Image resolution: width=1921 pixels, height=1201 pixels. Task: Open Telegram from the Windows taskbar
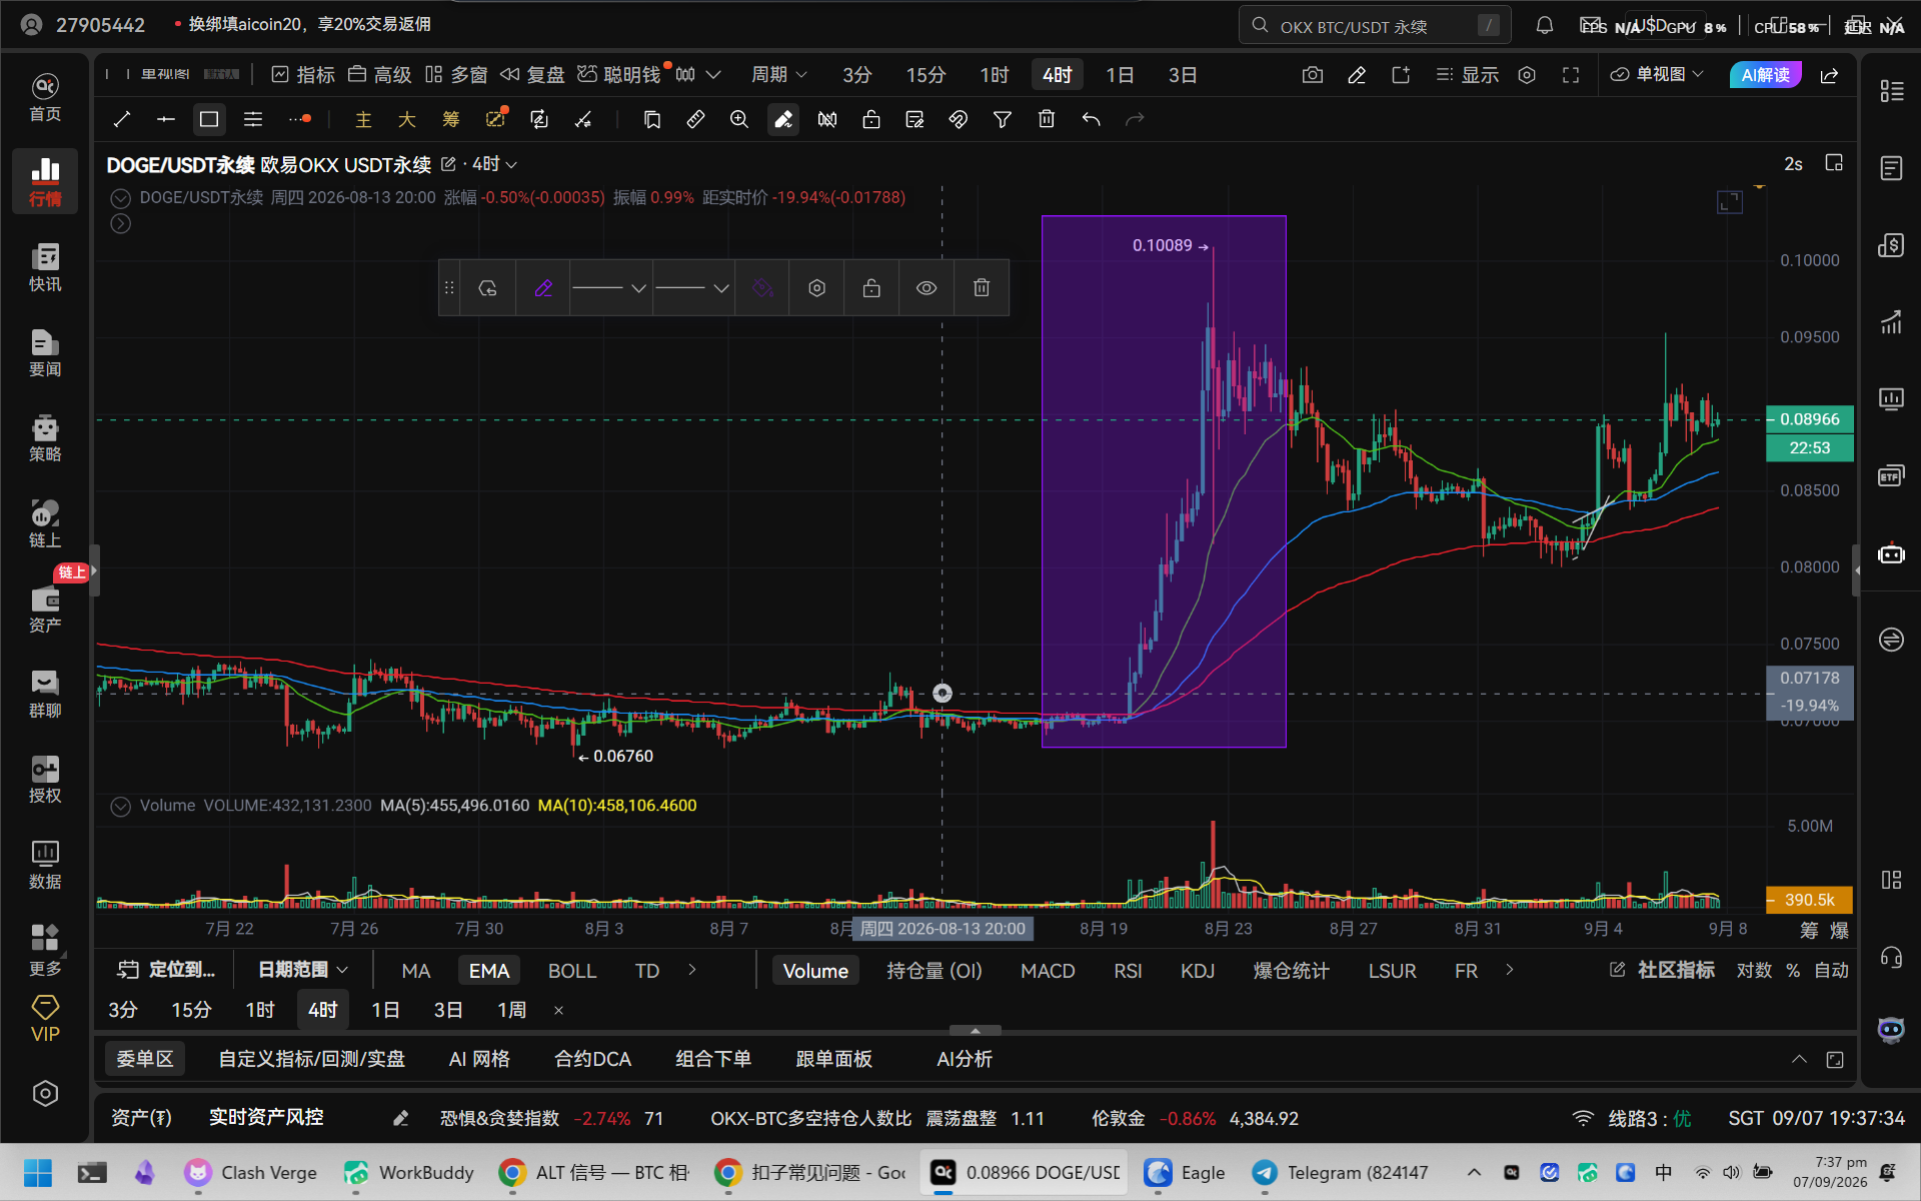(x=1340, y=1172)
